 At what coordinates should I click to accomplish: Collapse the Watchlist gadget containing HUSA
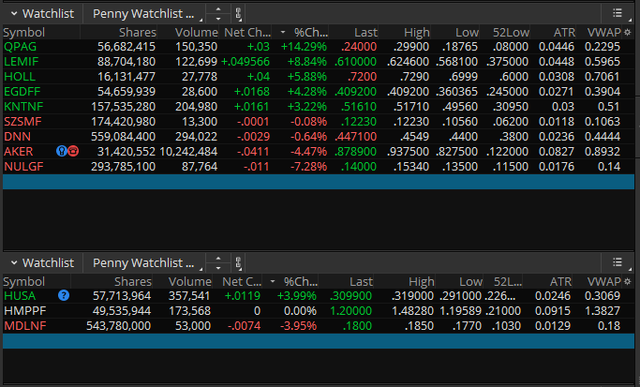click(14, 262)
